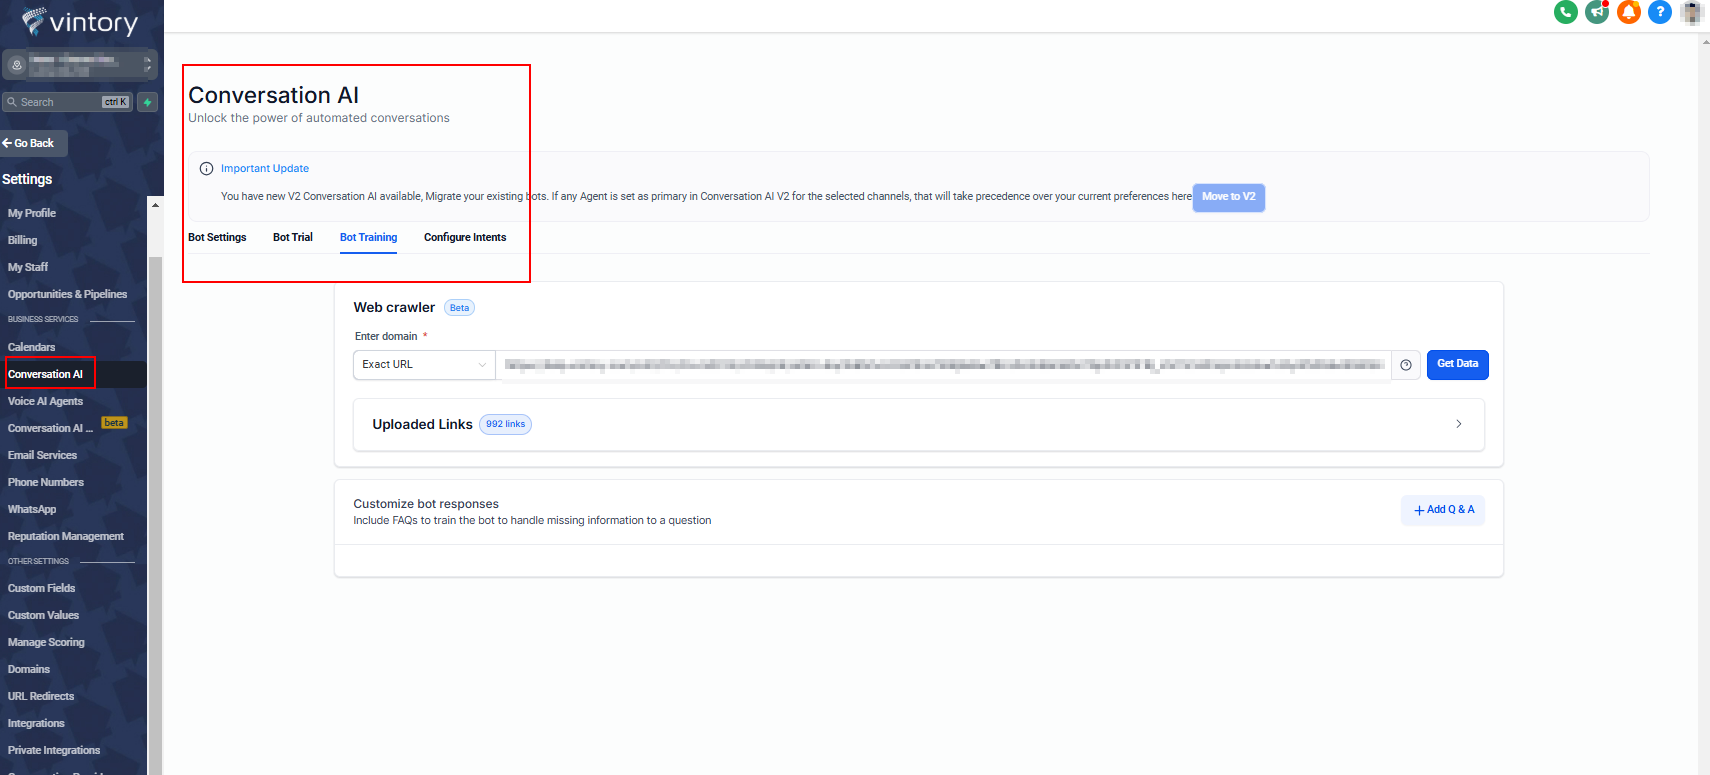The image size is (1710, 775).
Task: Open Manage Scoring settings
Action: point(47,642)
